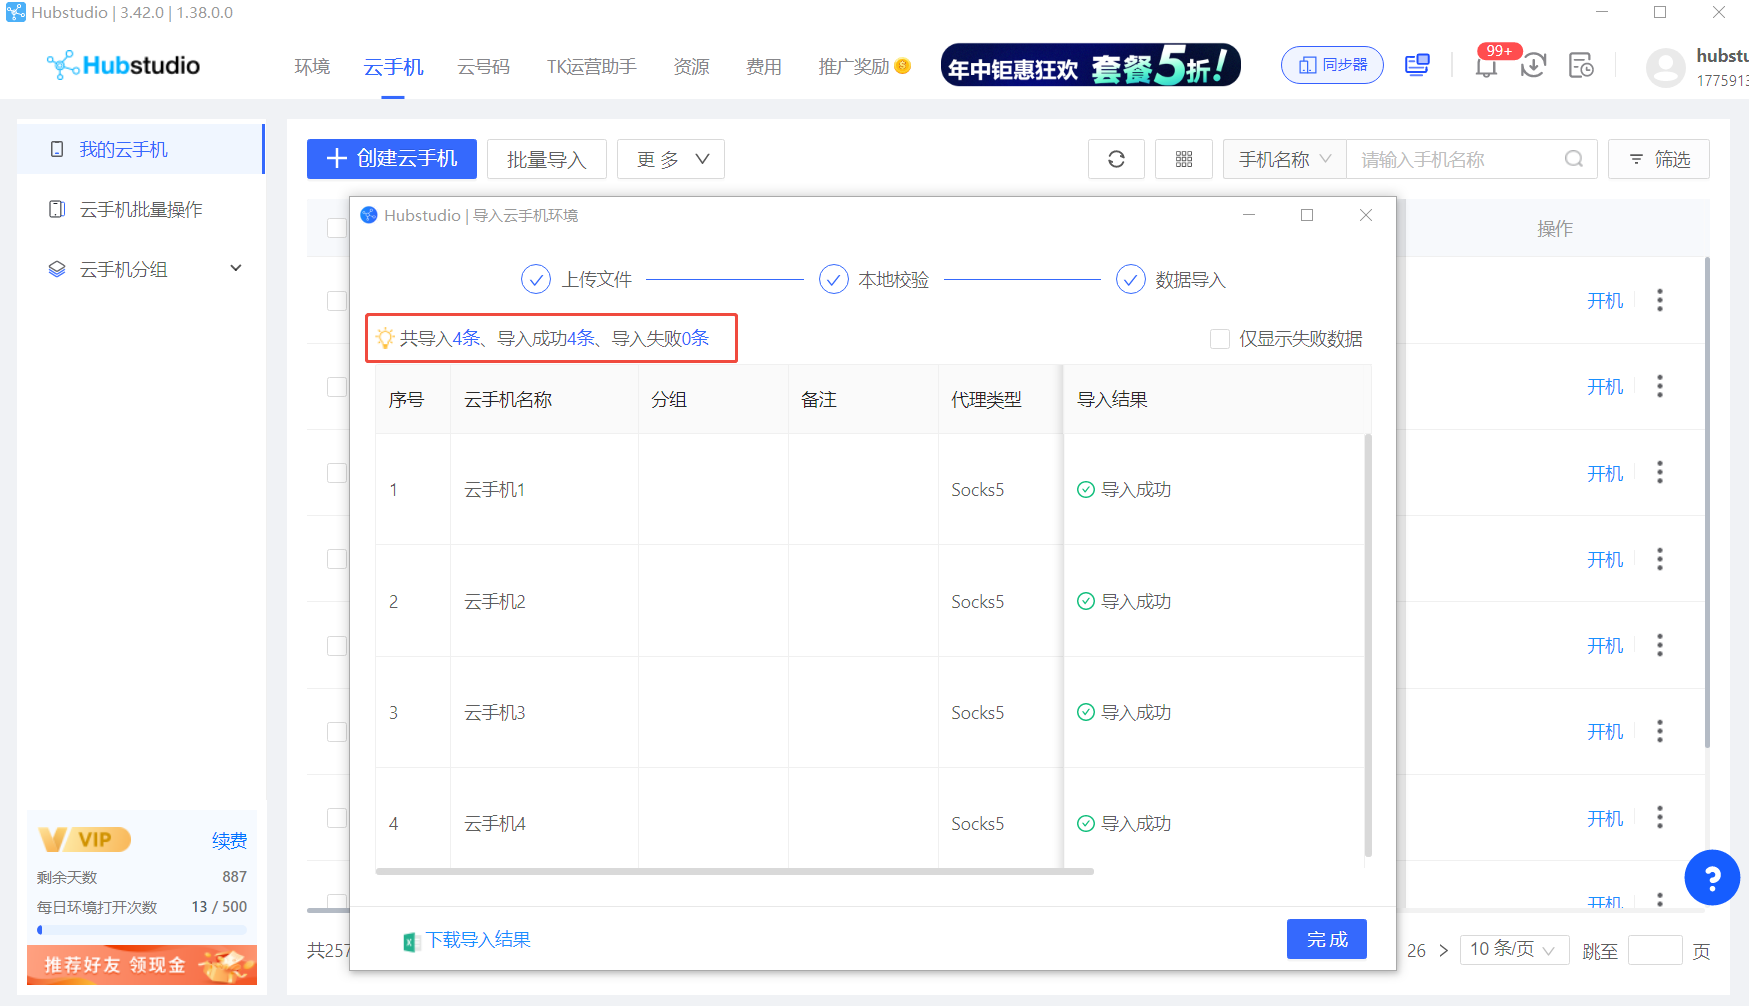Screen dimensions: 1749x1006
Task: Click the 创建云手机 button
Action: coord(392,159)
